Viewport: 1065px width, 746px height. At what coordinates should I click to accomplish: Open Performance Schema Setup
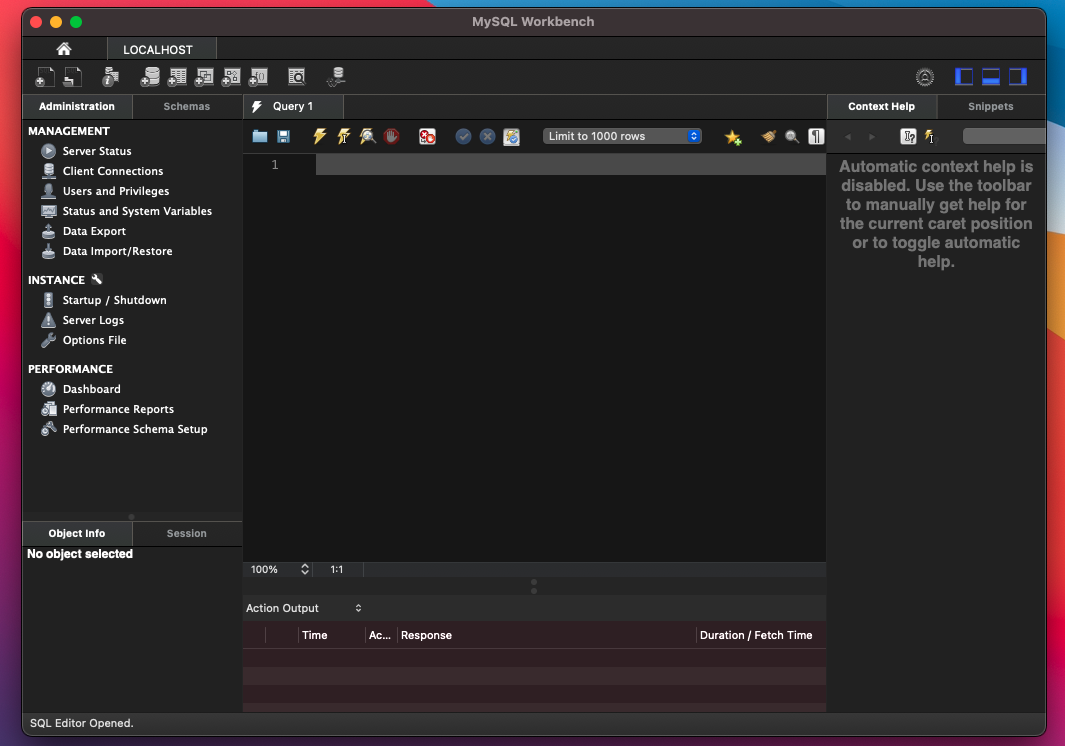point(135,429)
